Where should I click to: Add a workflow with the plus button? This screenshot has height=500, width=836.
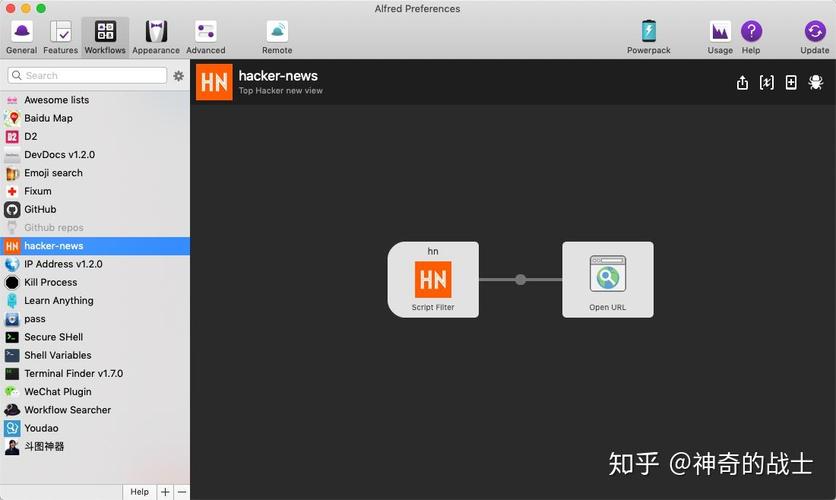point(165,492)
